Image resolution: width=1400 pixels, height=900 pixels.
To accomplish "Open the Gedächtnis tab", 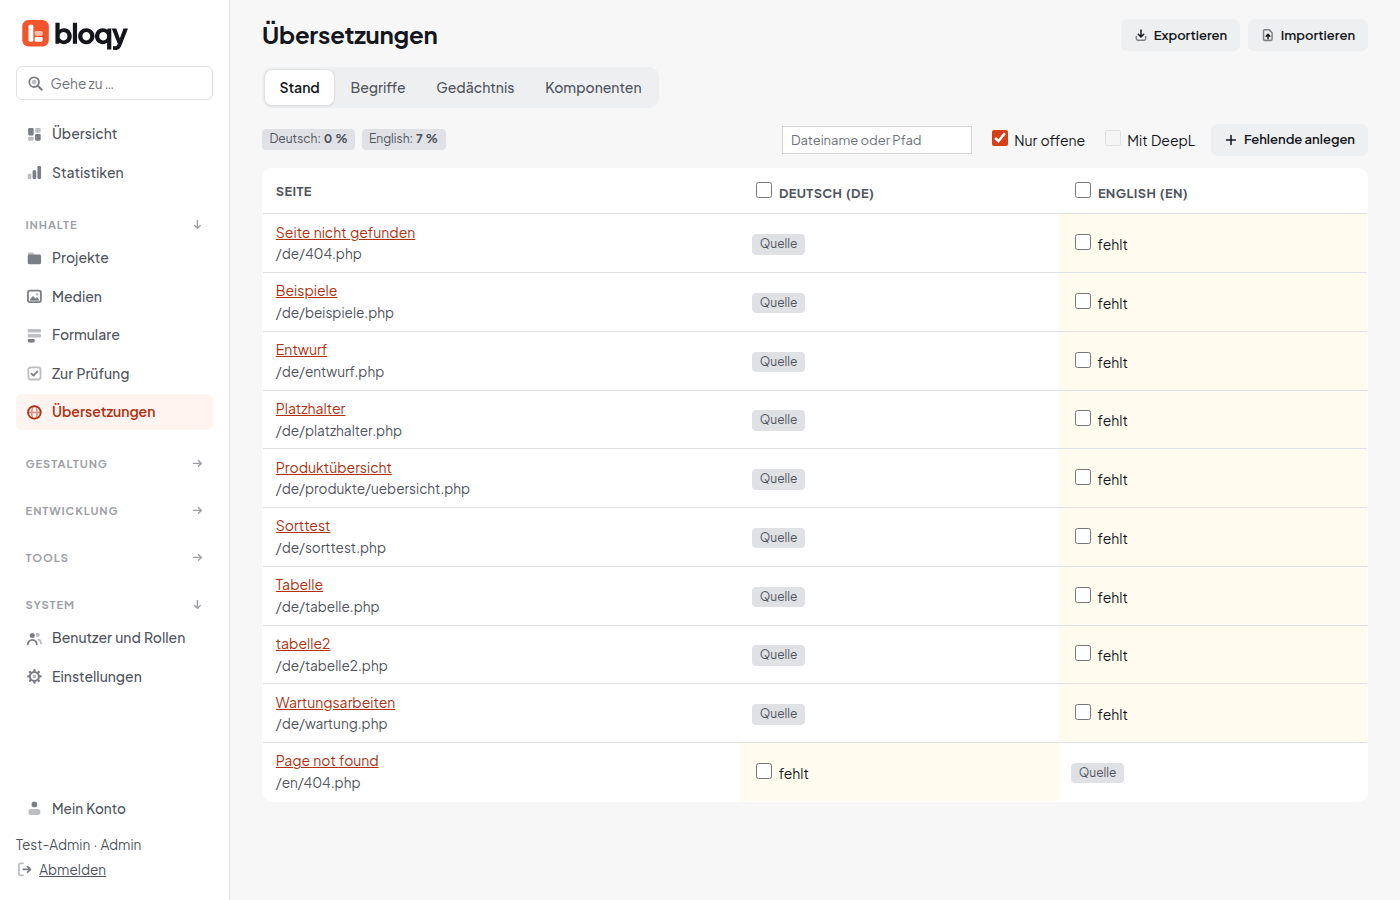I will [475, 88].
